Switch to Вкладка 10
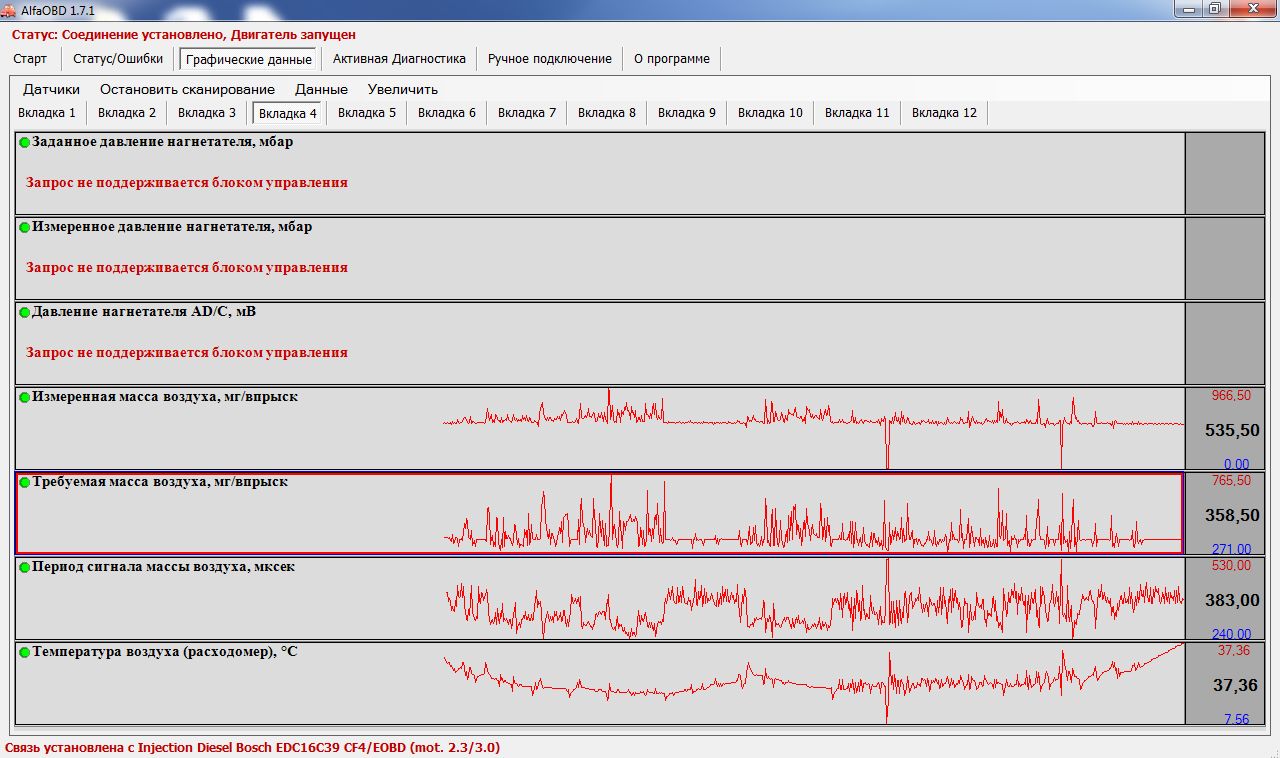Screen dimensions: 1280x758 click(x=770, y=113)
